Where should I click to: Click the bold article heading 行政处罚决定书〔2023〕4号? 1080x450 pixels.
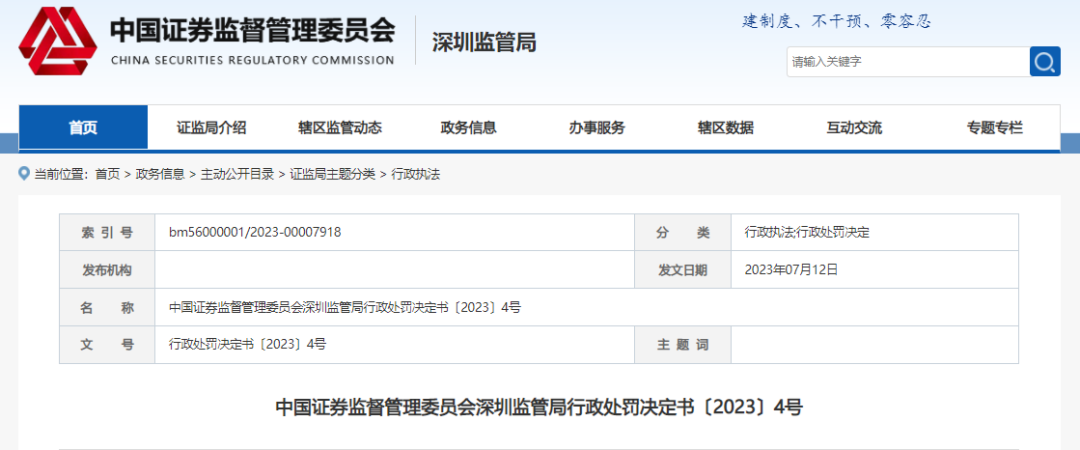pyautogui.click(x=539, y=407)
